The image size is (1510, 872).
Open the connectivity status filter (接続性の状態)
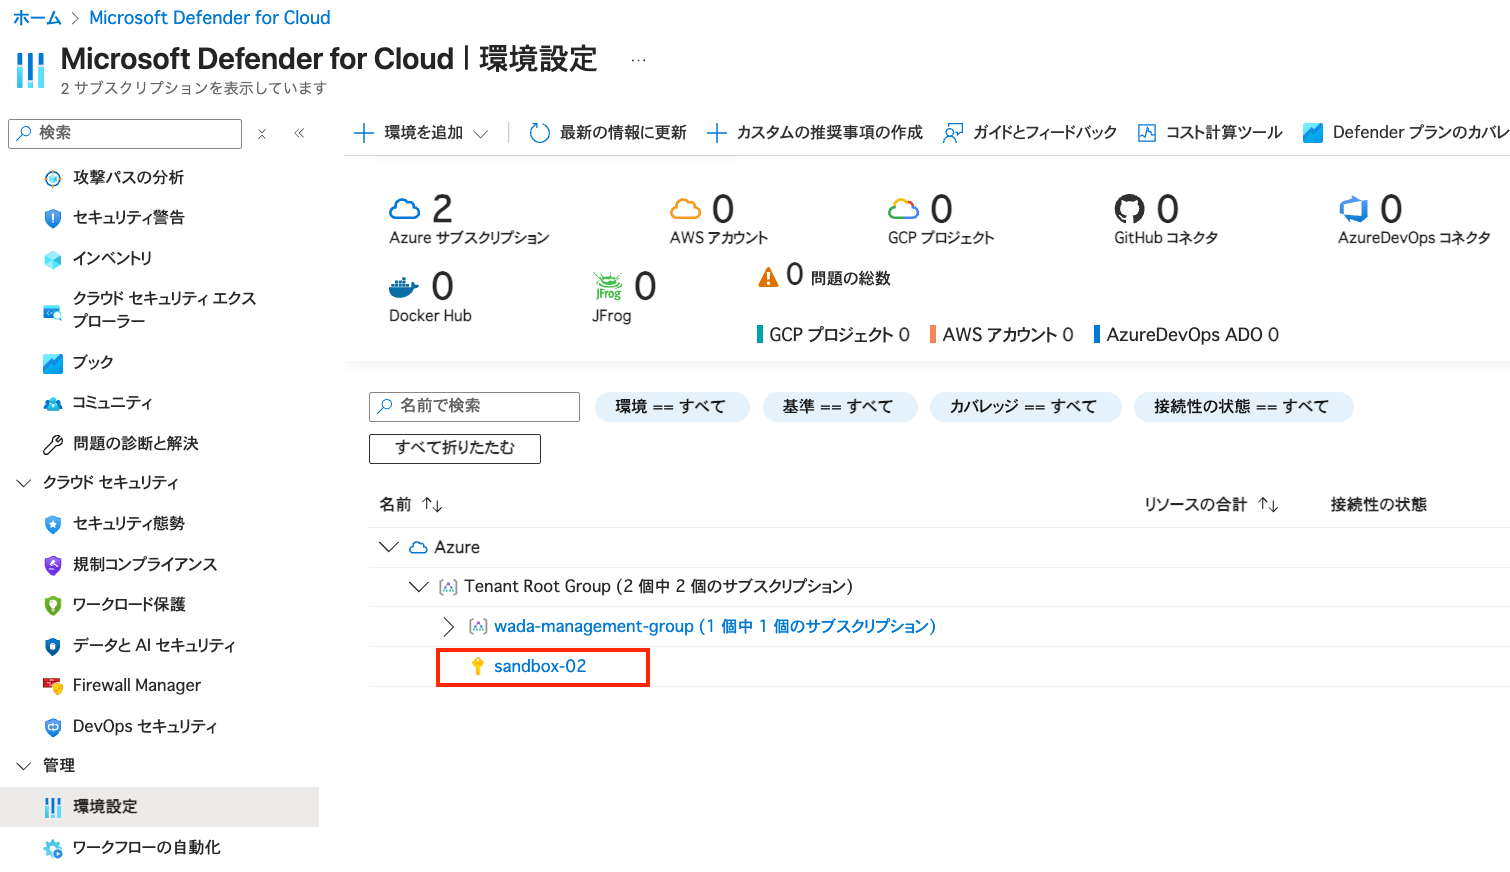(1242, 407)
